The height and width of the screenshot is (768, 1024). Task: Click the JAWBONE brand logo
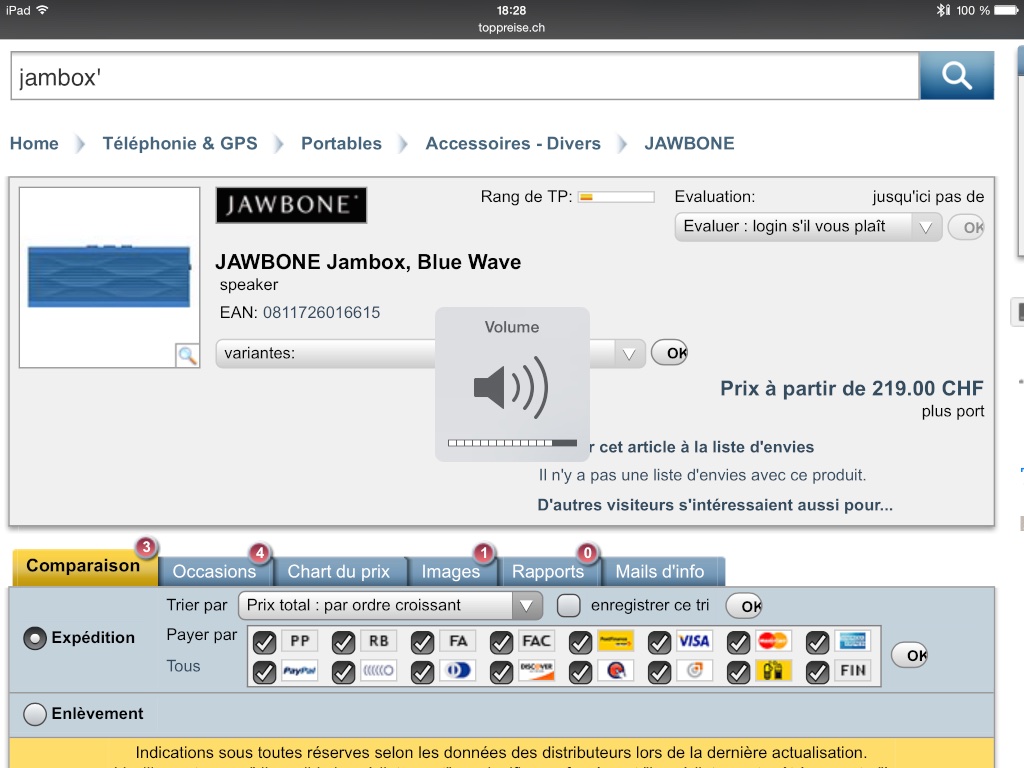click(291, 205)
